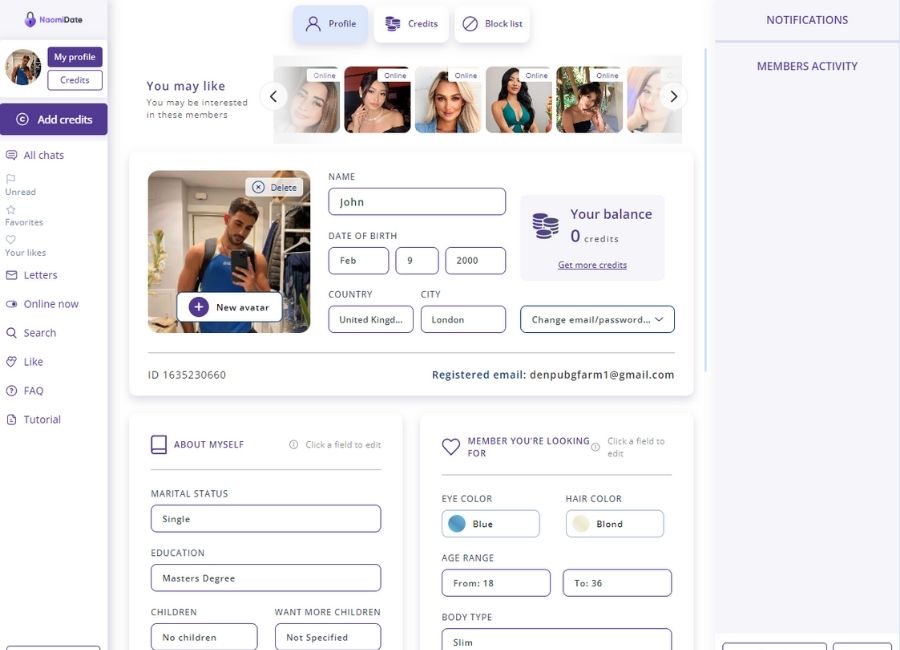The image size is (900, 650).
Task: Open the Unread flag icon
Action: pos(10,179)
